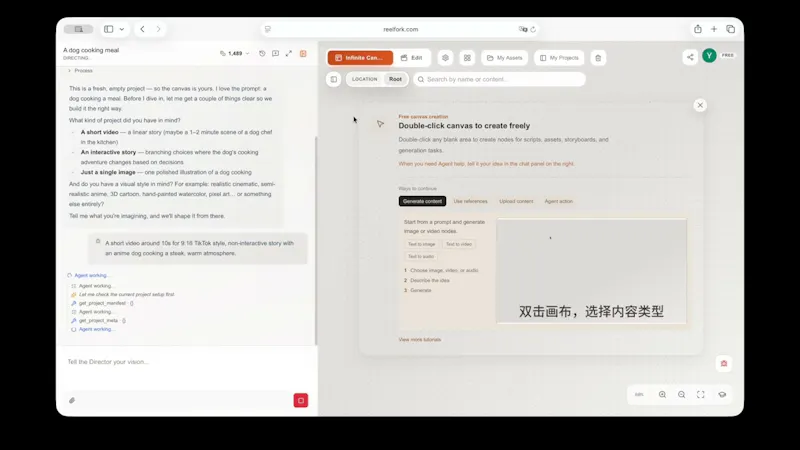Focus the Search by name or content field
Screen dimensions: 800x450
click(499, 80)
